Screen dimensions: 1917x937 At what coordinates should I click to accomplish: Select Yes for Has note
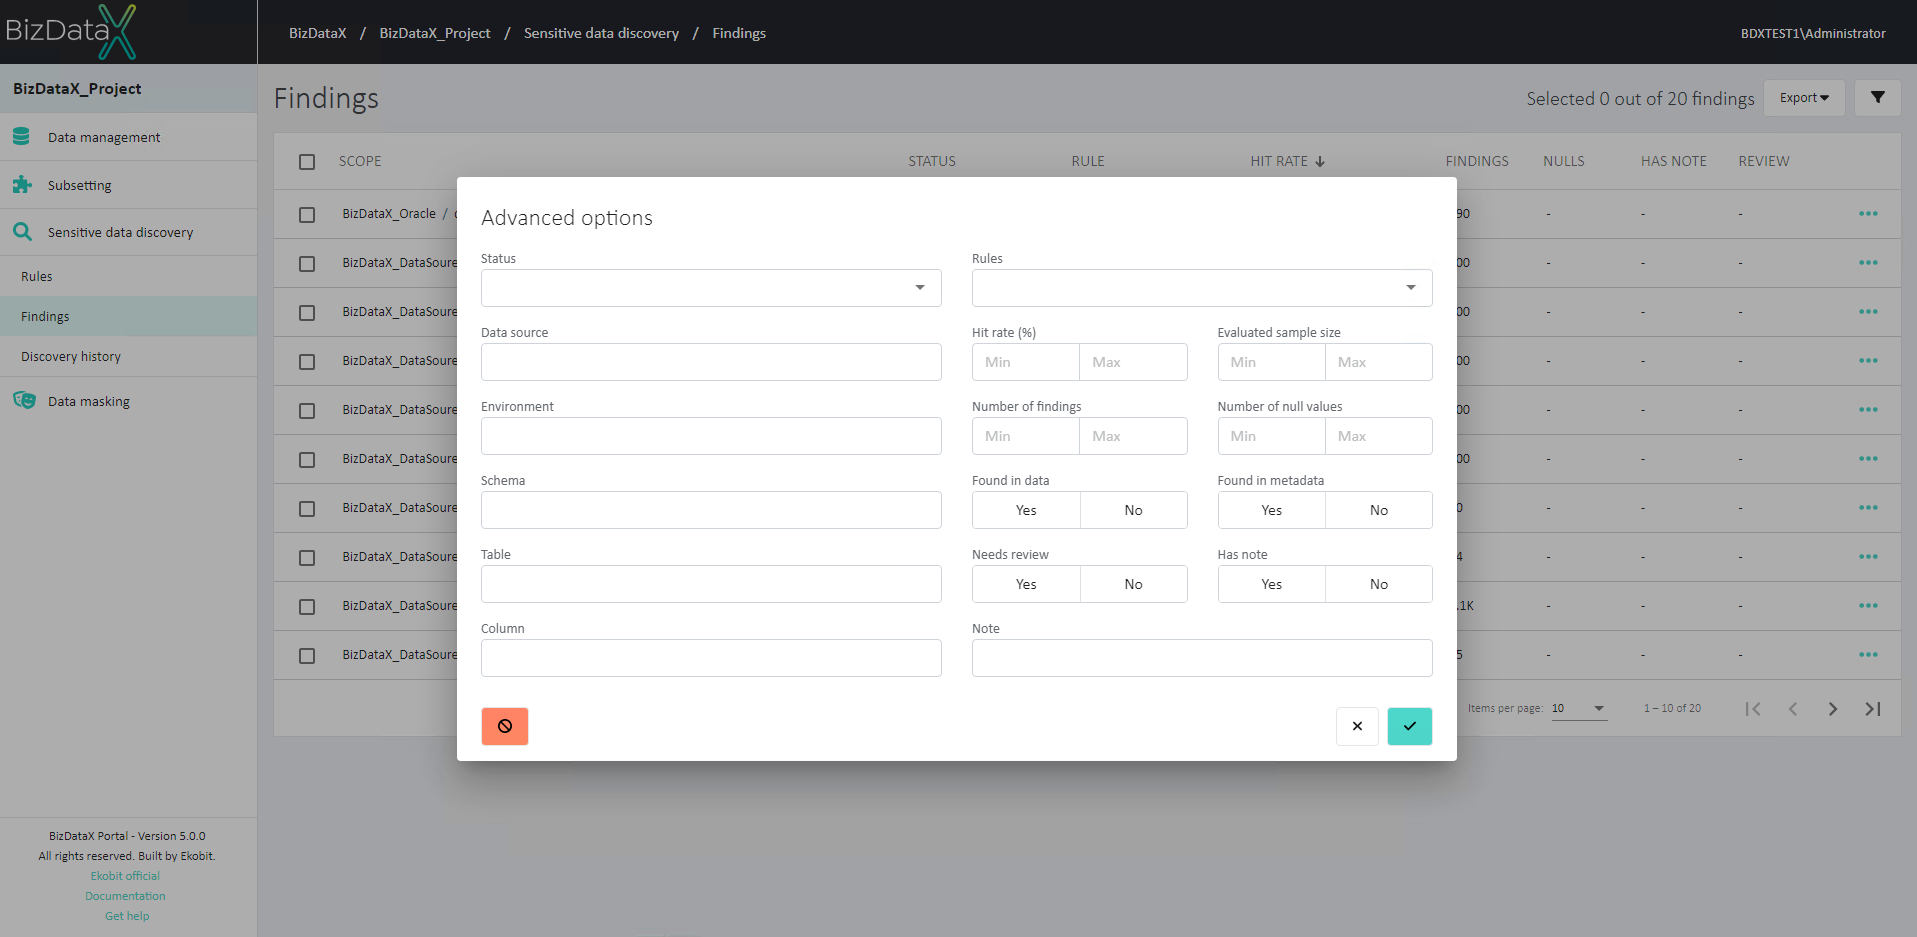tap(1271, 584)
